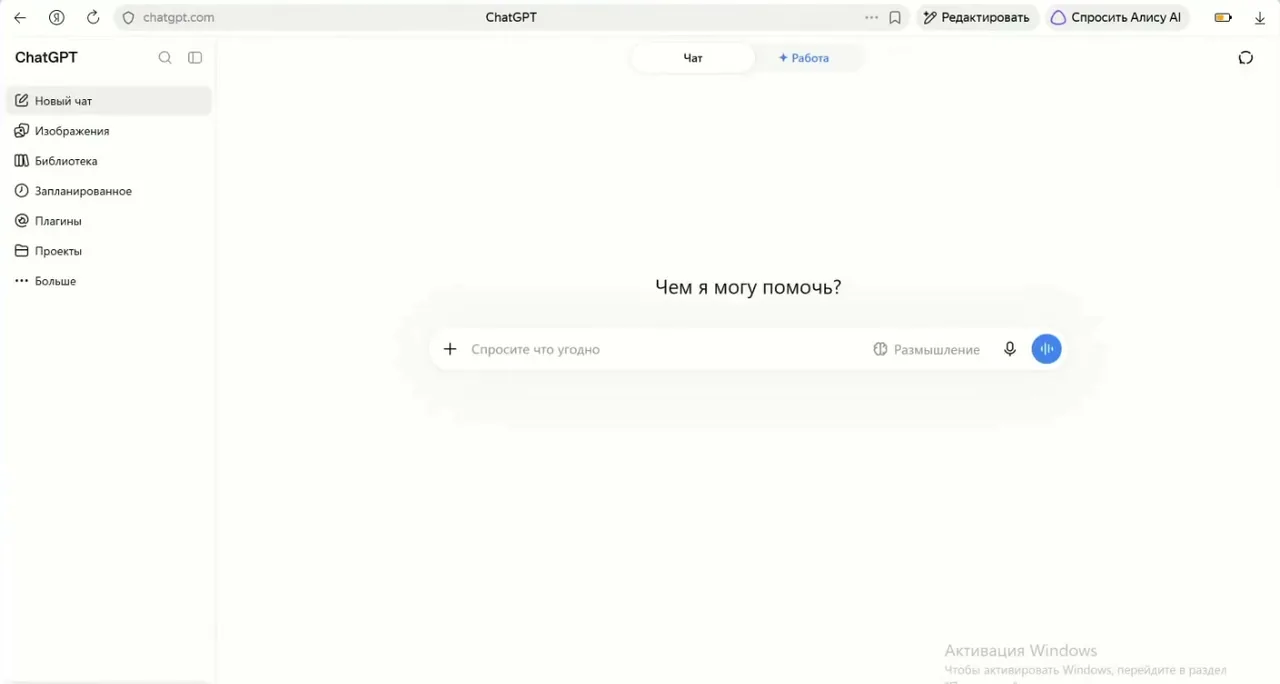Viewport: 1280px width, 684px height.
Task: Open browser downloads arrow icon
Action: 1260,17
